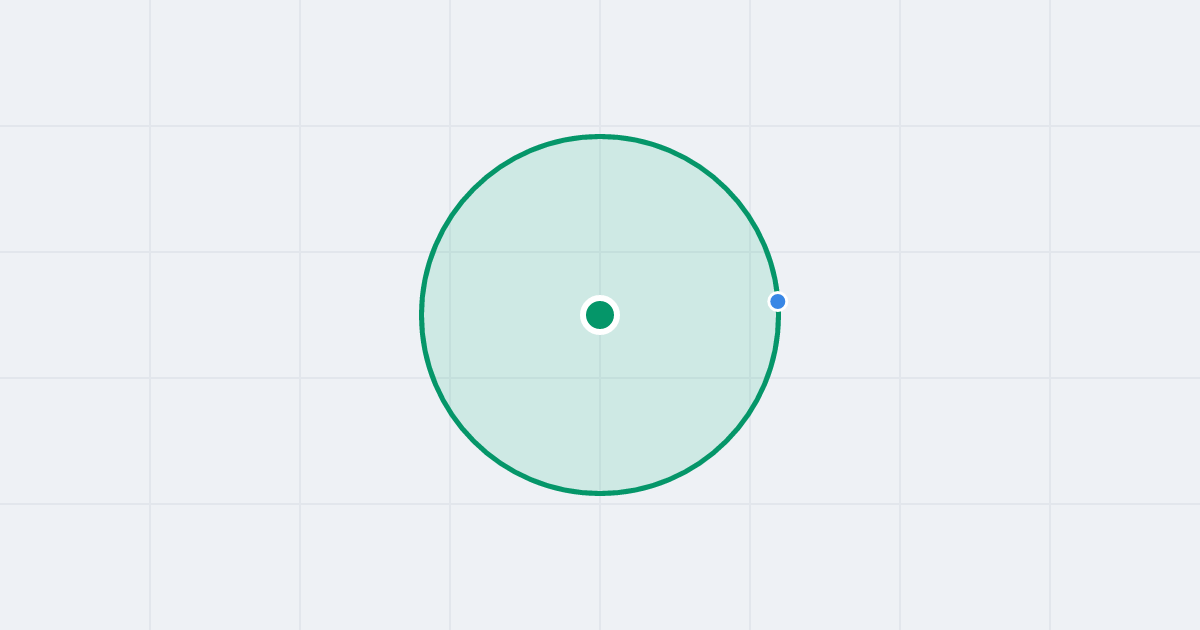Click the green center point of the circle
Image resolution: width=1200 pixels, height=630 pixels.
[x=600, y=315]
